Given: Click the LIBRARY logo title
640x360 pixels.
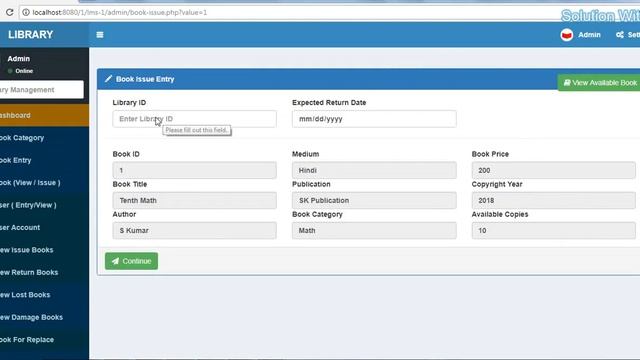Looking at the screenshot, I should pyautogui.click(x=31, y=35).
